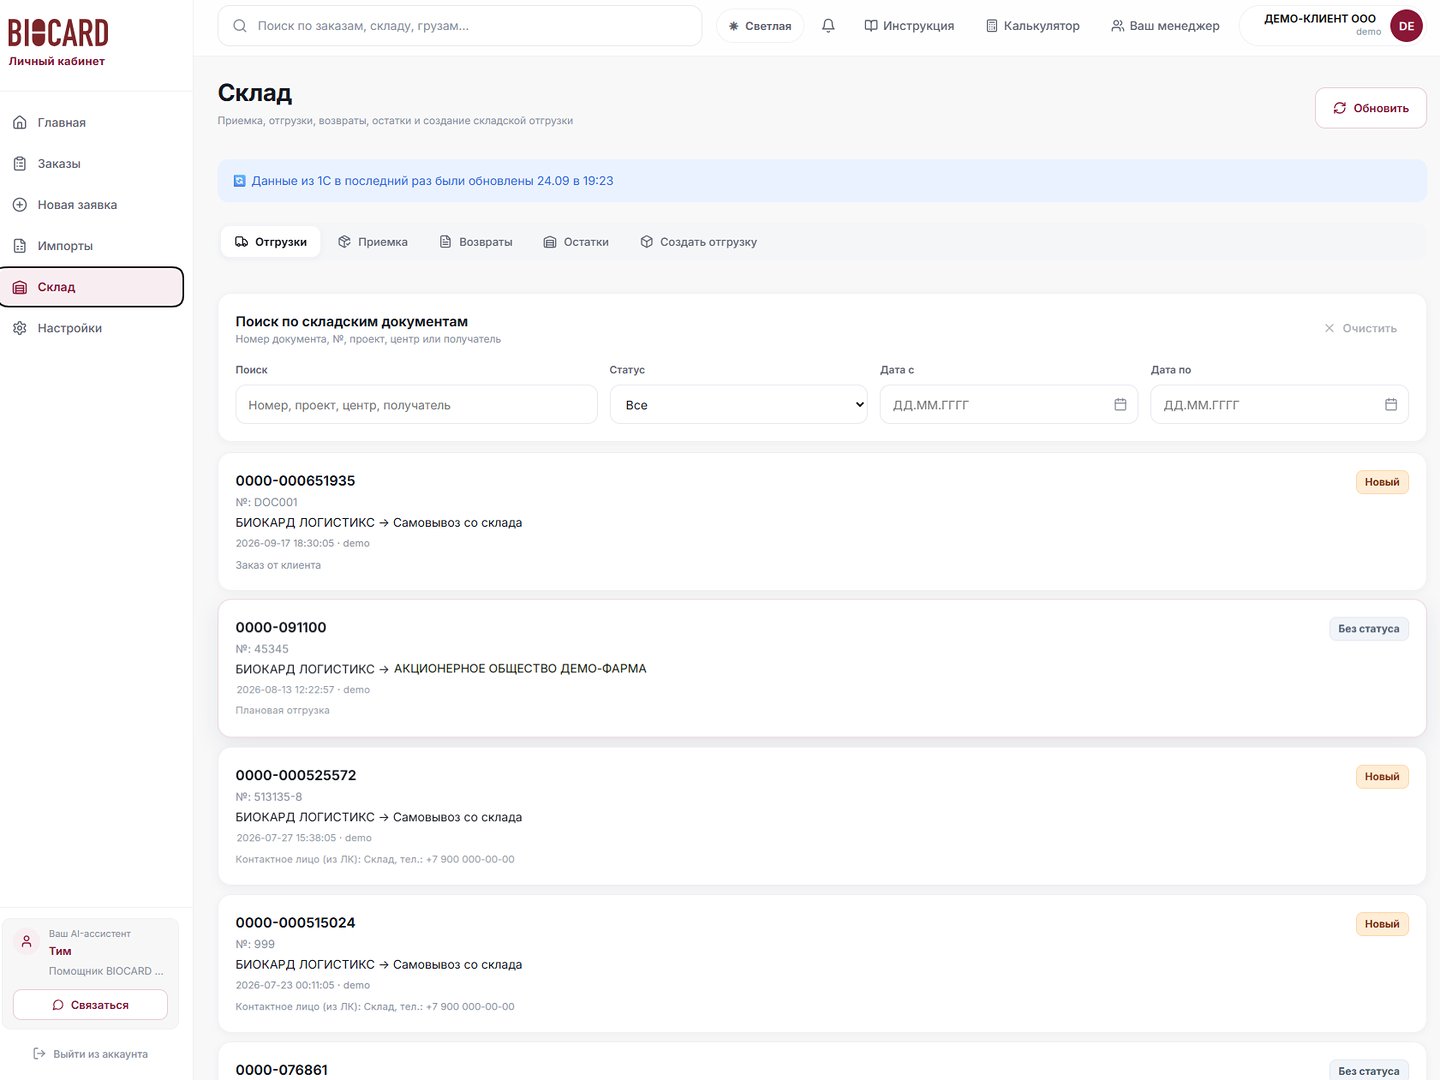This screenshot has height=1080, width=1440.
Task: Click the 'Дата с' date field
Action: [1008, 405]
